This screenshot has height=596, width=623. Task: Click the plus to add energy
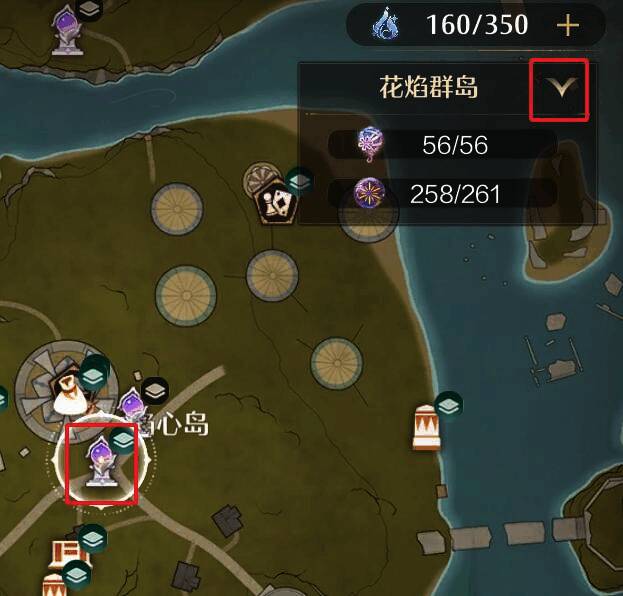coord(567,26)
